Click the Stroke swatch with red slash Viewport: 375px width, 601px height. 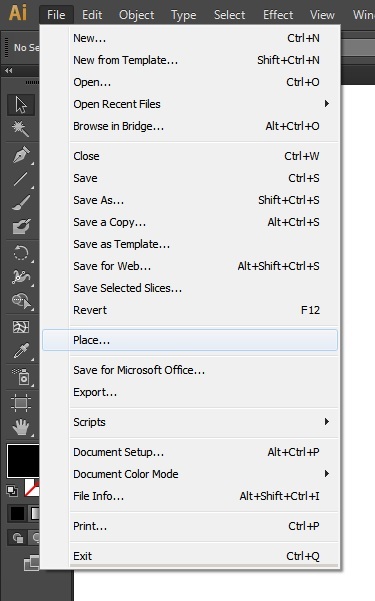click(32, 488)
